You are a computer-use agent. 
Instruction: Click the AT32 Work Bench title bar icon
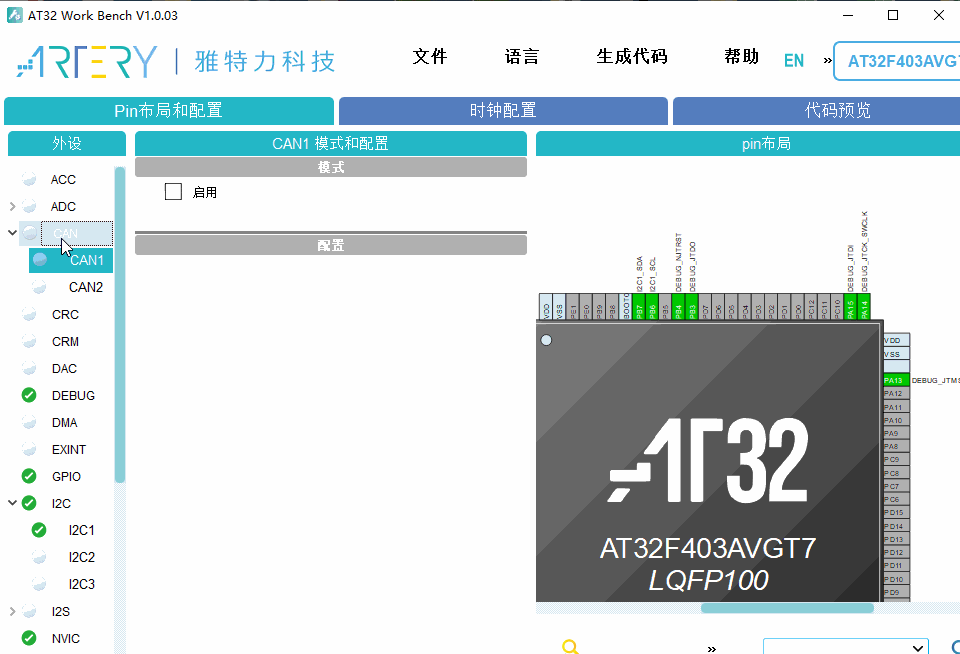(x=15, y=15)
